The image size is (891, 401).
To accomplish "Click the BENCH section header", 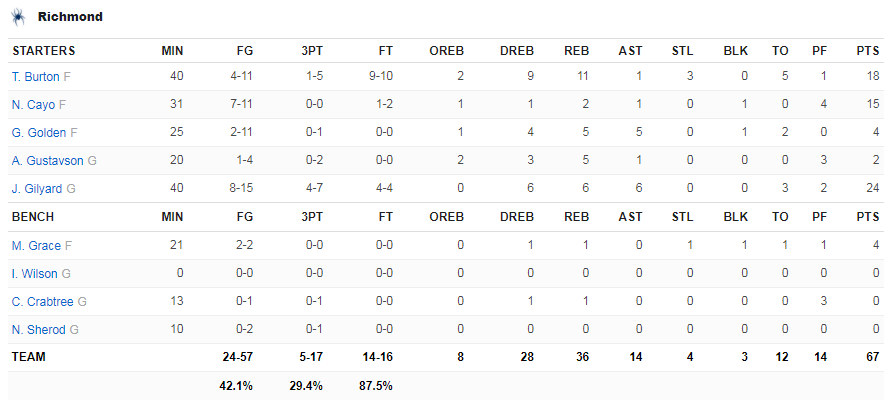I will [33, 217].
